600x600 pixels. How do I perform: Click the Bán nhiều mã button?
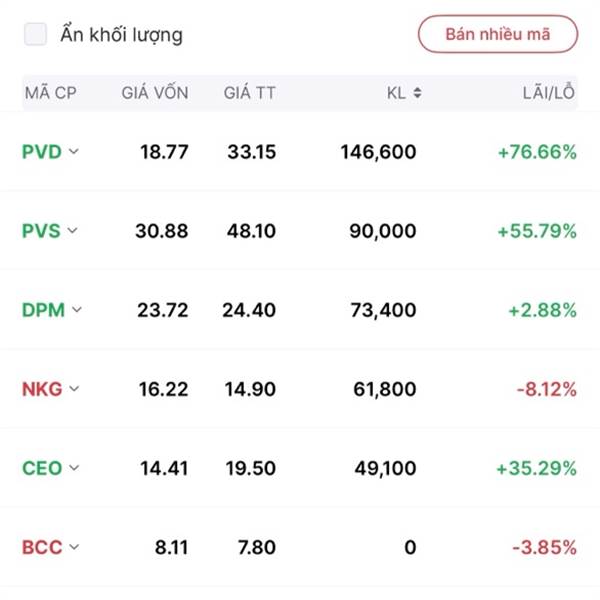[x=497, y=34]
